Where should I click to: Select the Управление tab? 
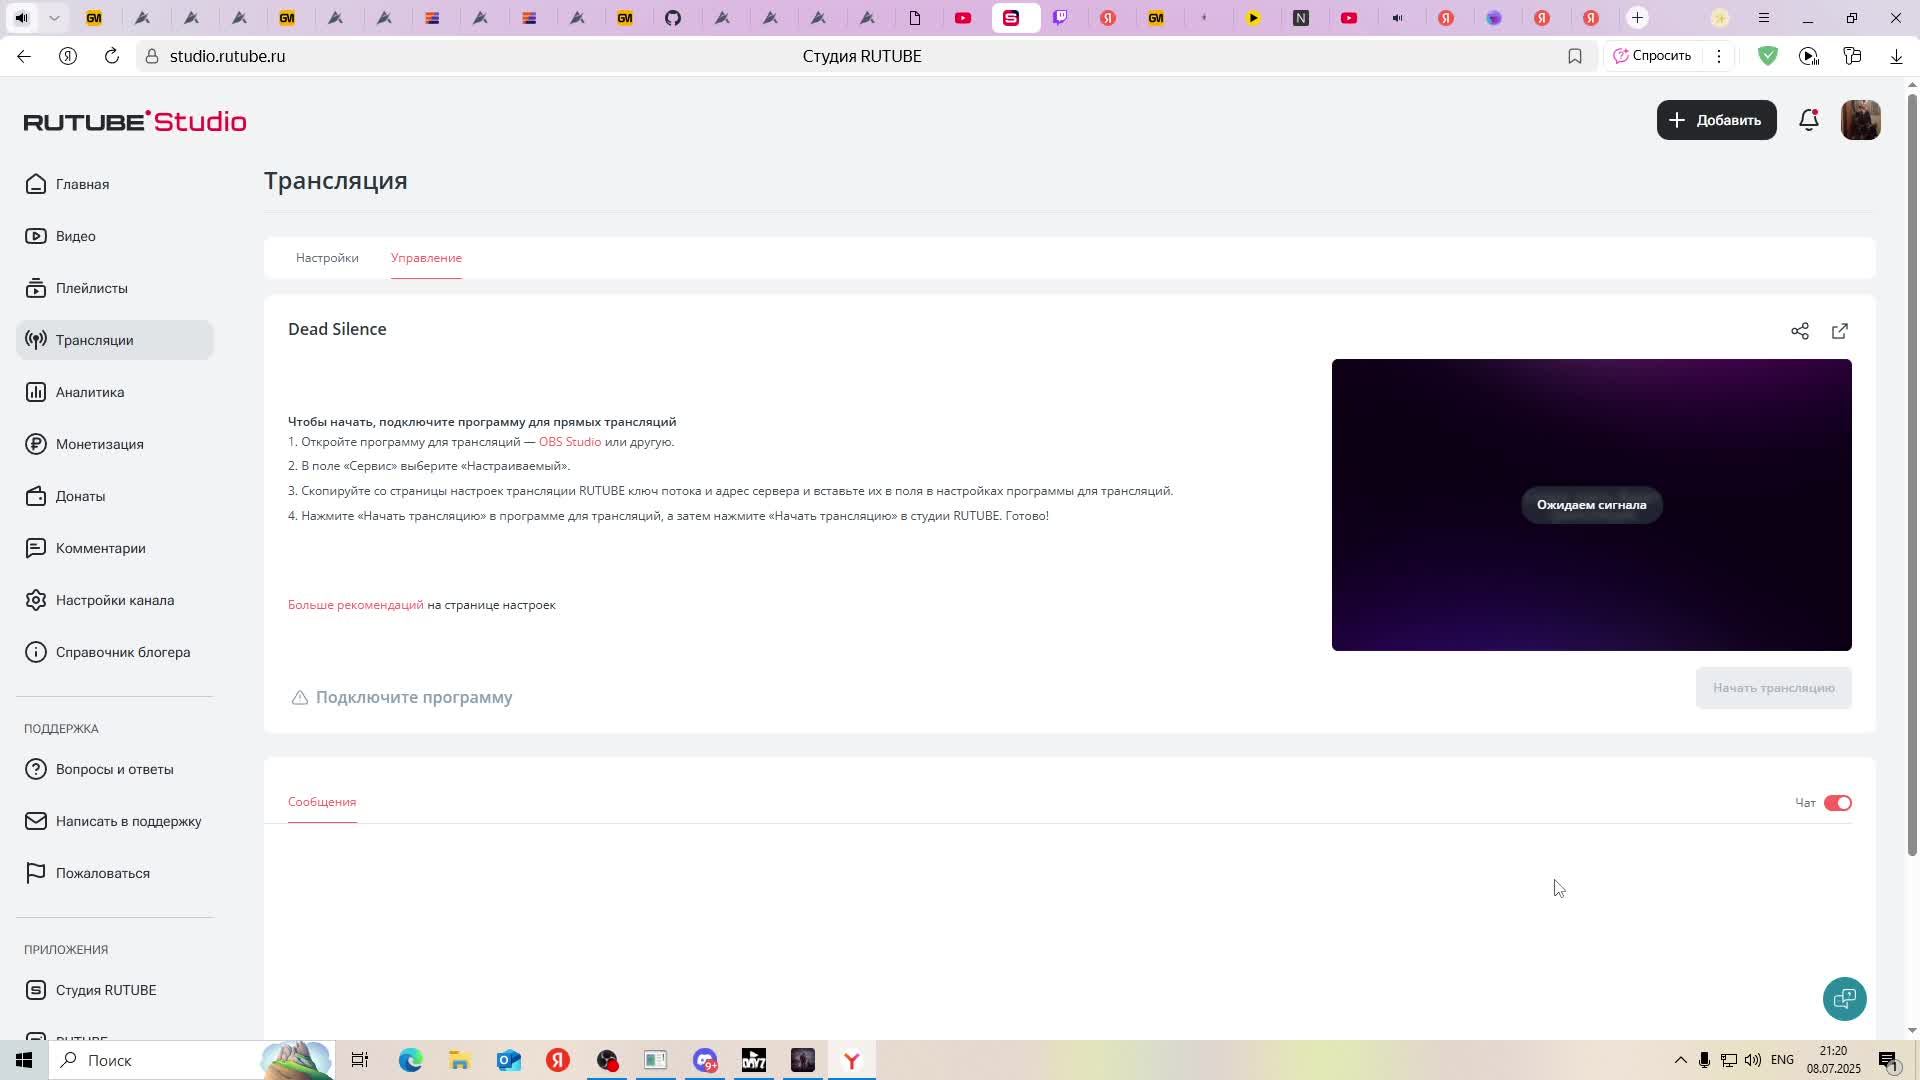(x=426, y=258)
